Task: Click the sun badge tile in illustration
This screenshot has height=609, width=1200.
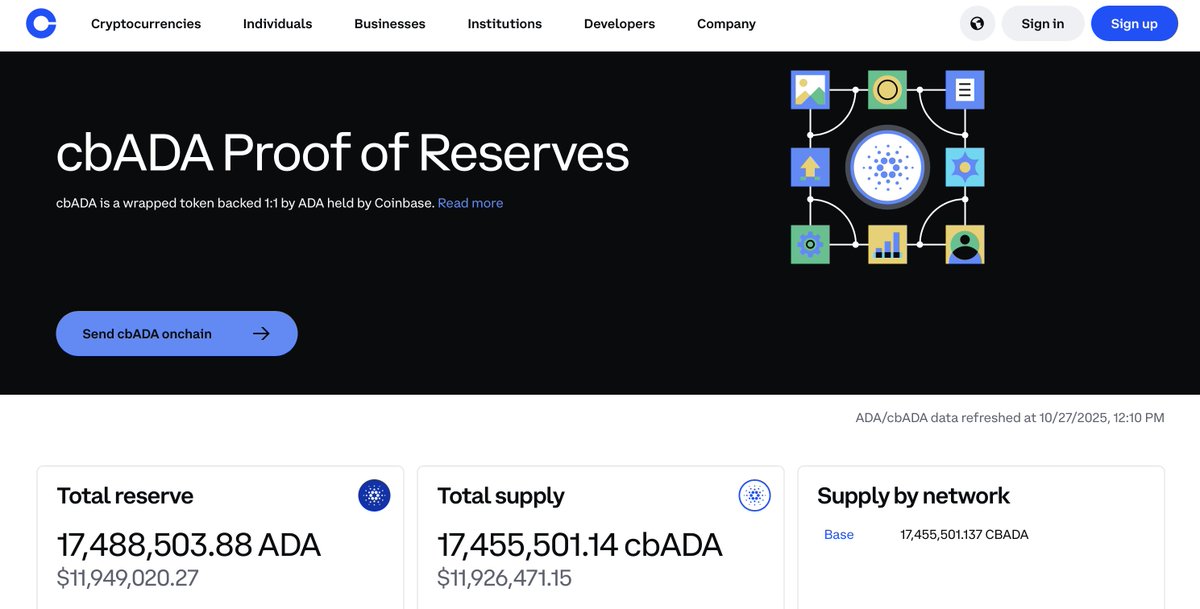Action: point(965,167)
